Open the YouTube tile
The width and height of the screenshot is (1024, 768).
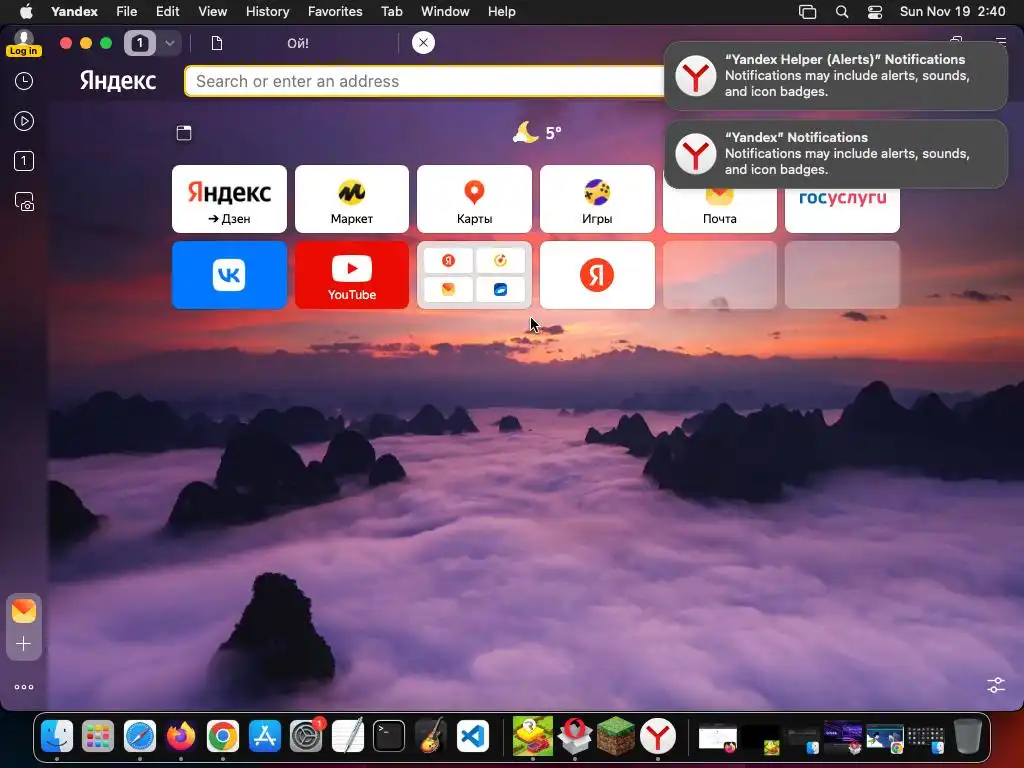pos(352,275)
